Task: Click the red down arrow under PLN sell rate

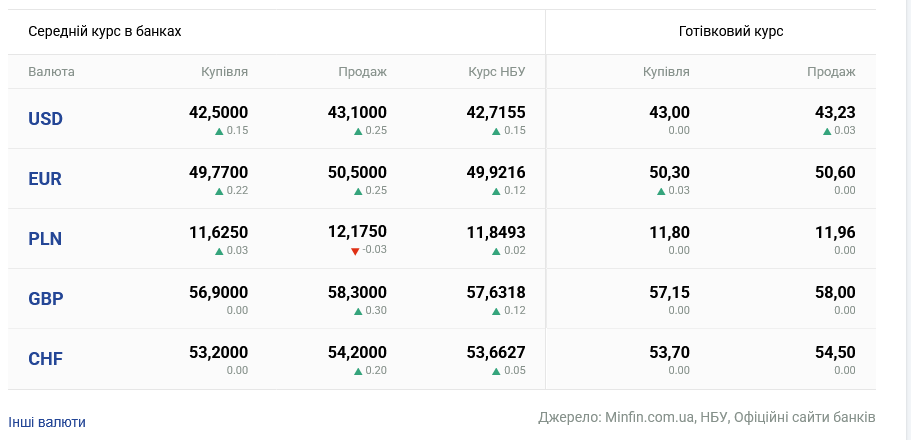Action: click(355, 251)
